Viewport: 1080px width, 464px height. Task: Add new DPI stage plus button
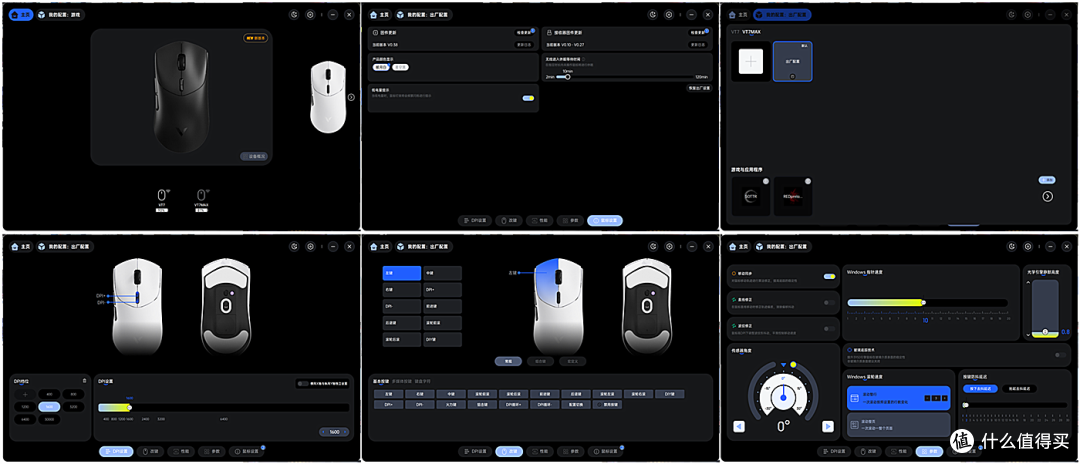click(25, 394)
